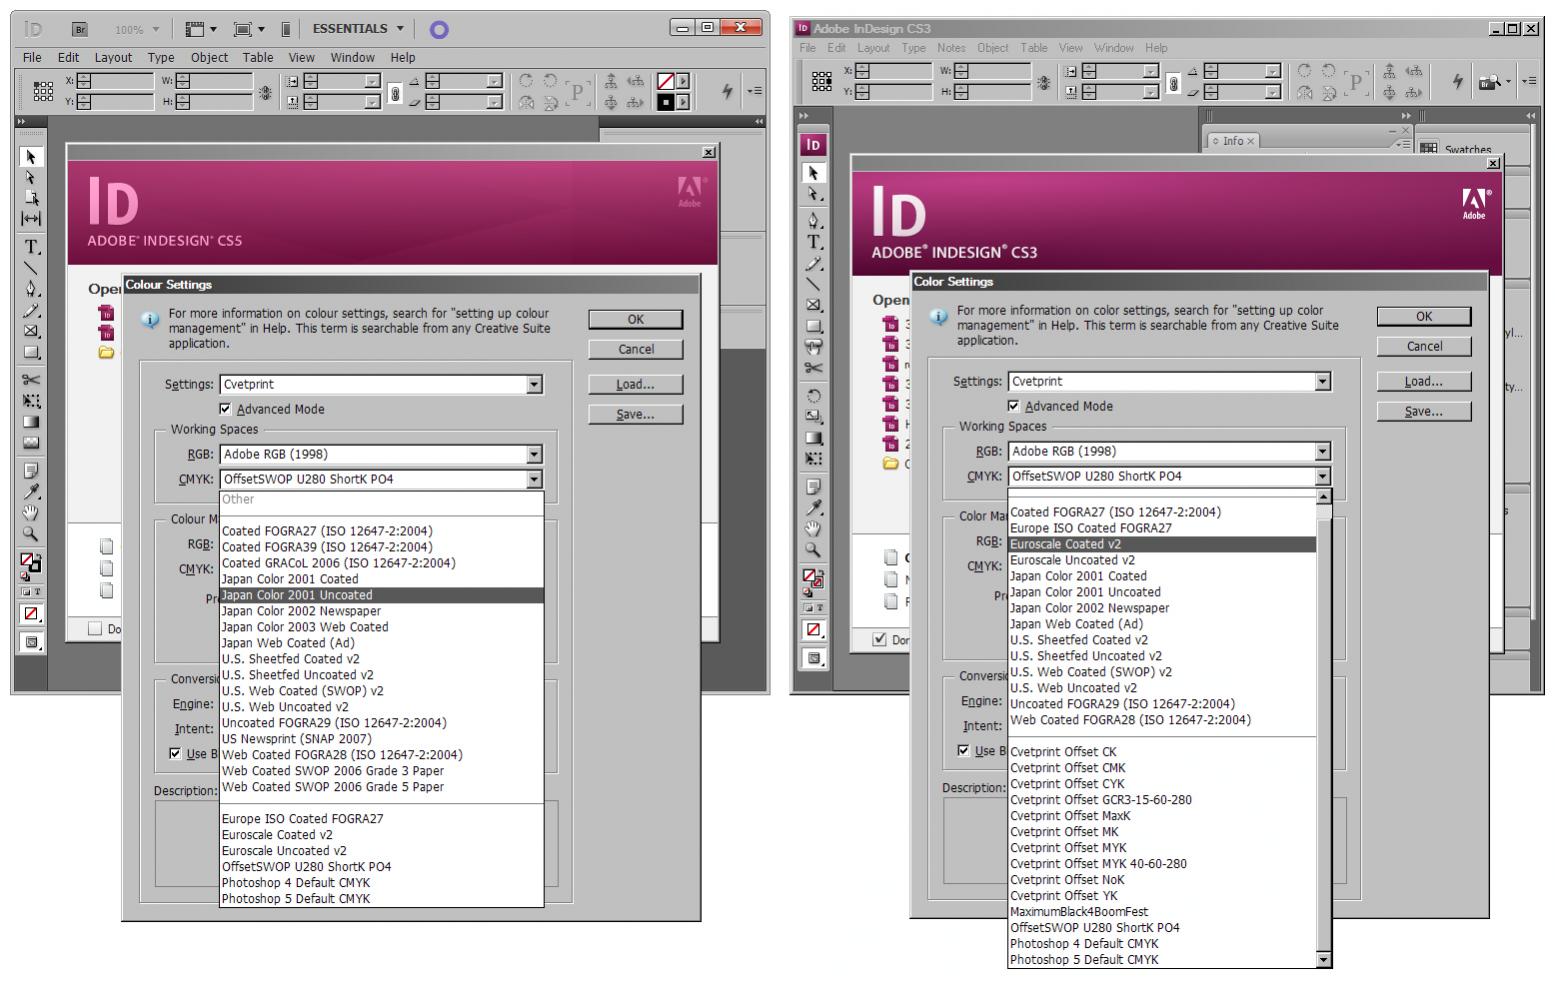Click the black stroke swatch in CS5 control bar
Screen dimensions: 1555x991
click(665, 102)
